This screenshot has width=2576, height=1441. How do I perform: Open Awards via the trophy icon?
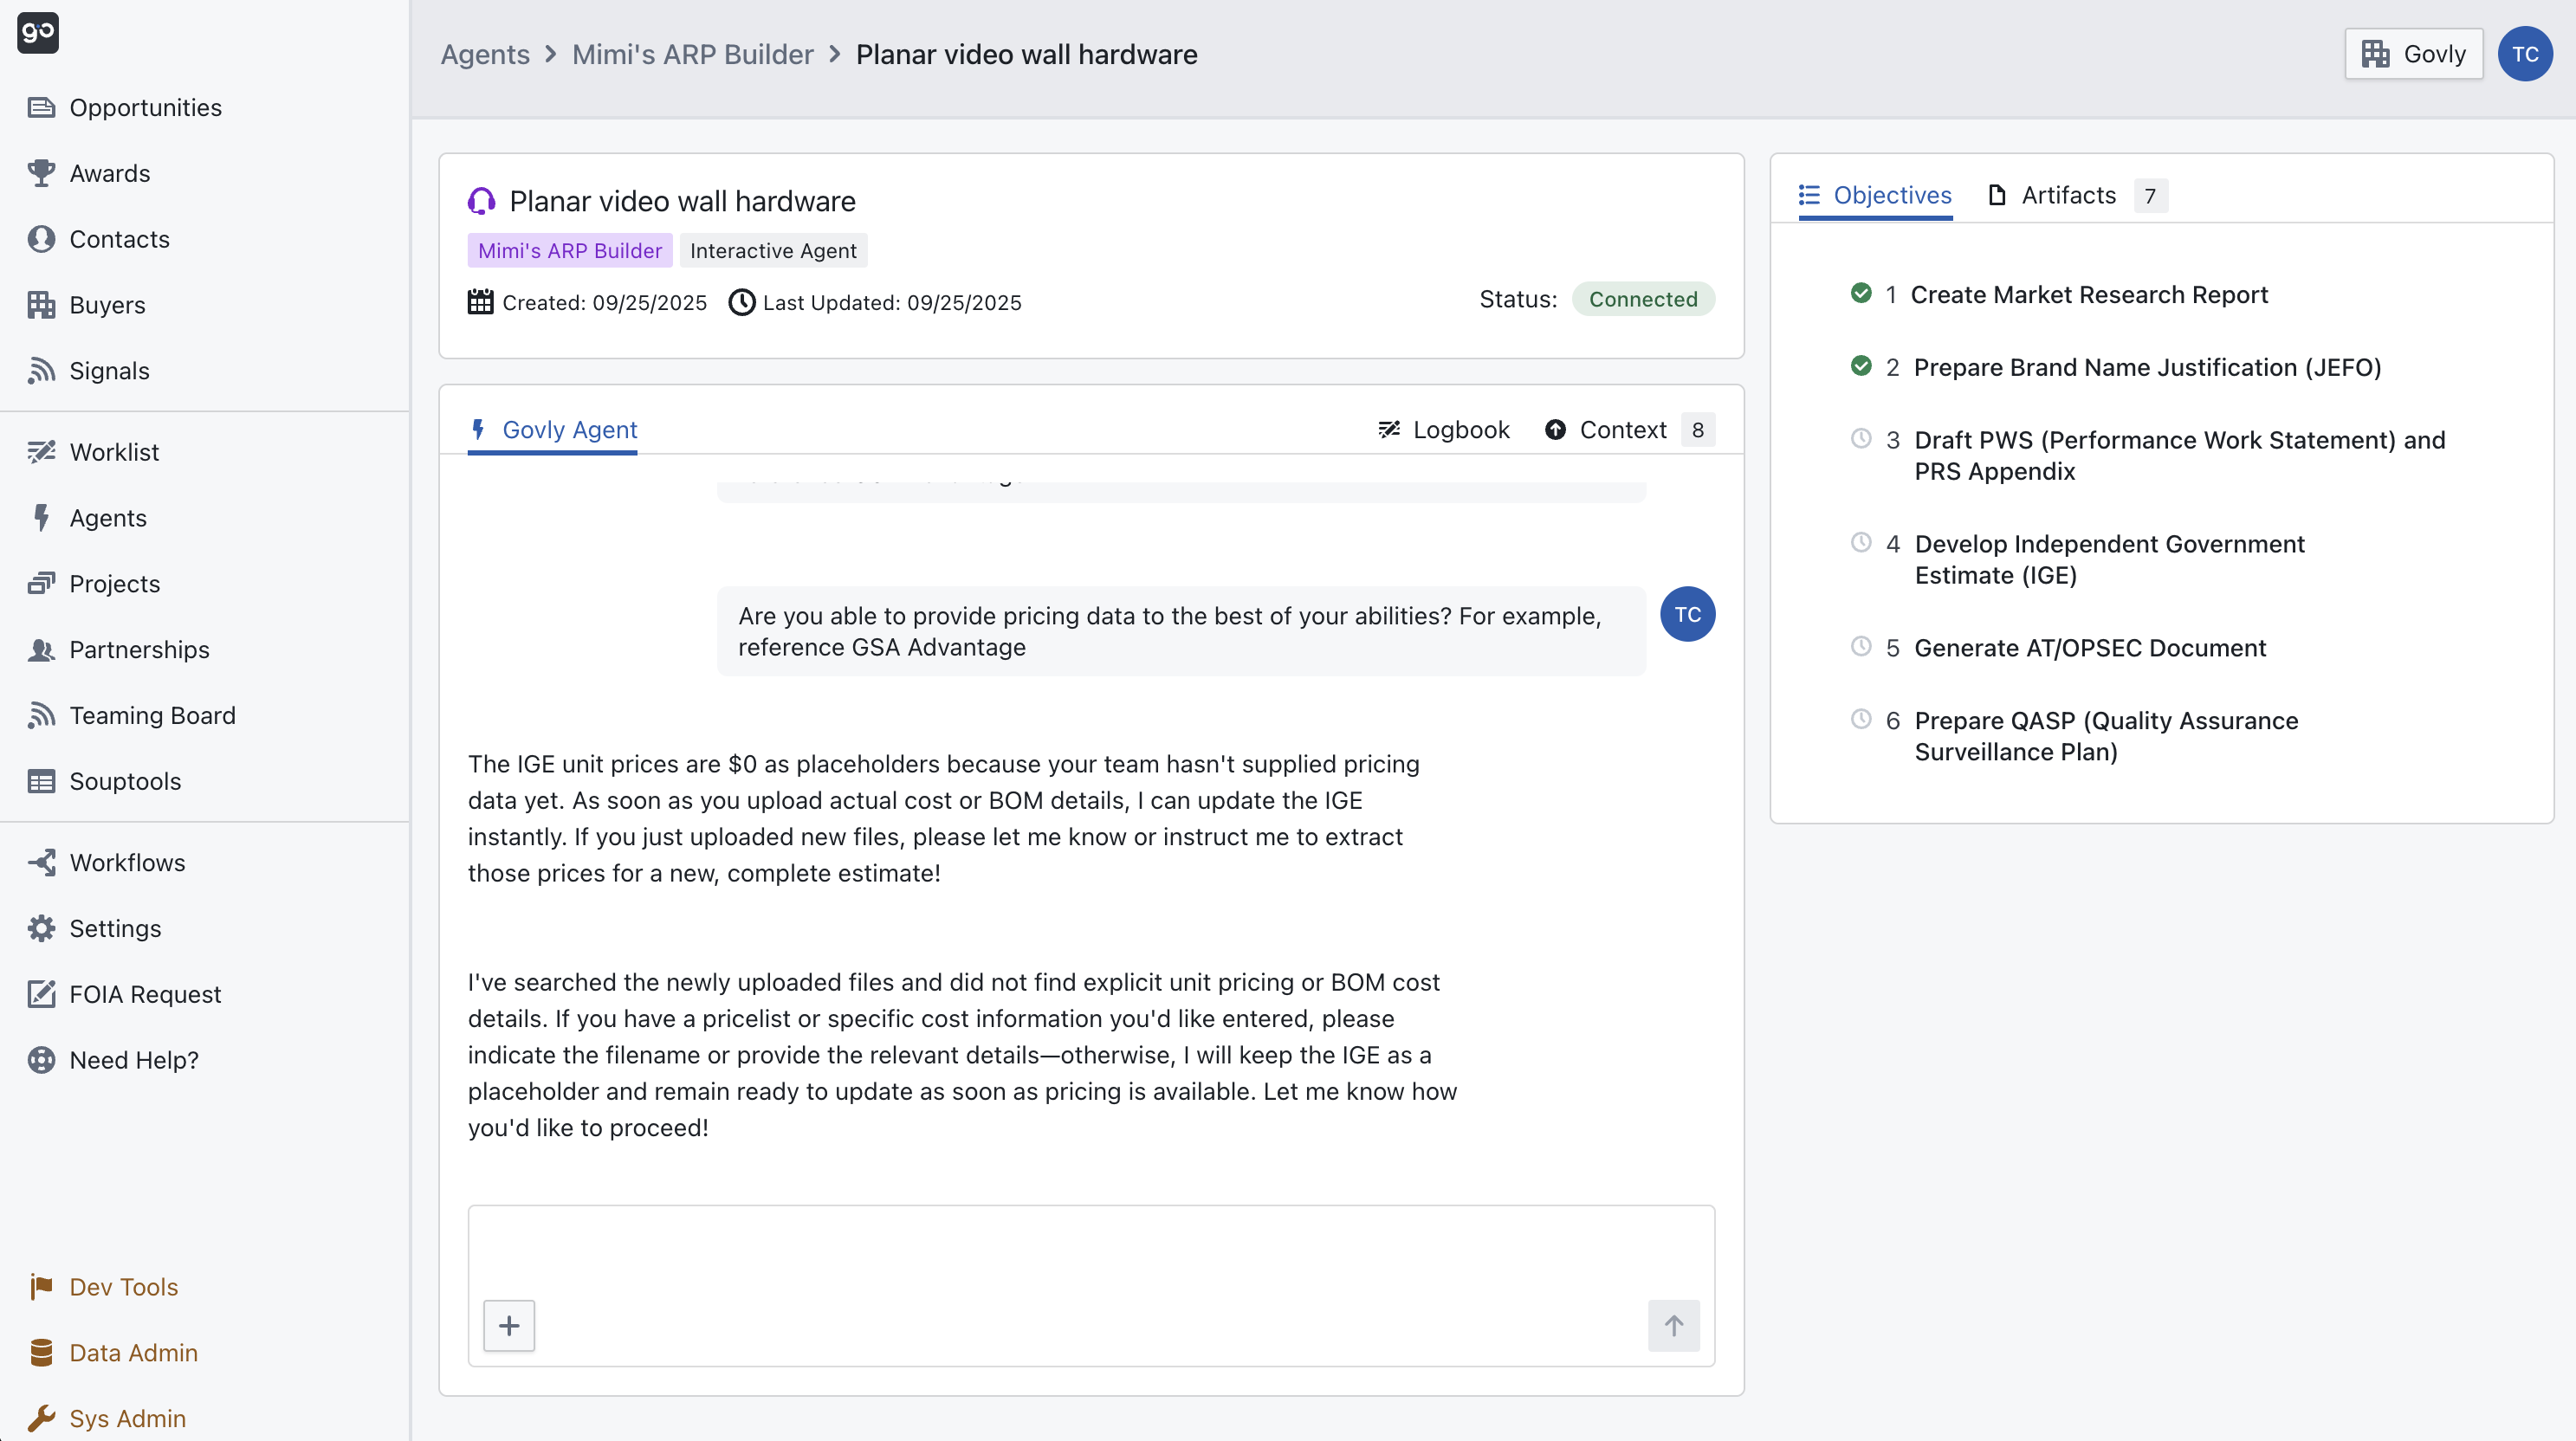[41, 173]
